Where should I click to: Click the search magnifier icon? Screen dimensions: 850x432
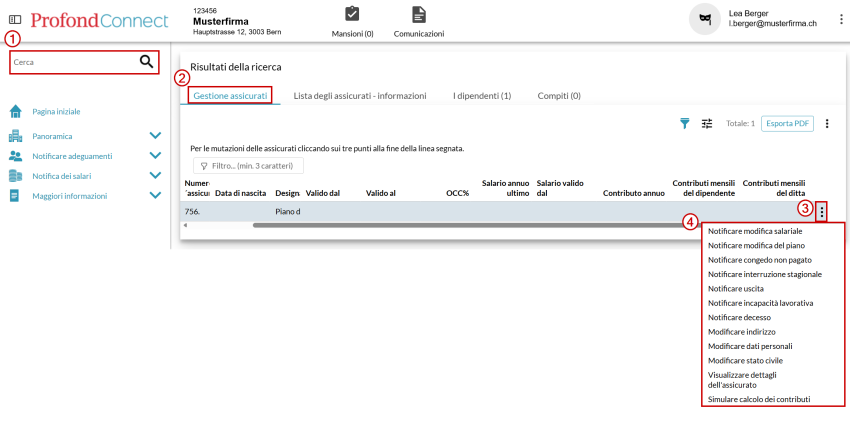[x=146, y=62]
